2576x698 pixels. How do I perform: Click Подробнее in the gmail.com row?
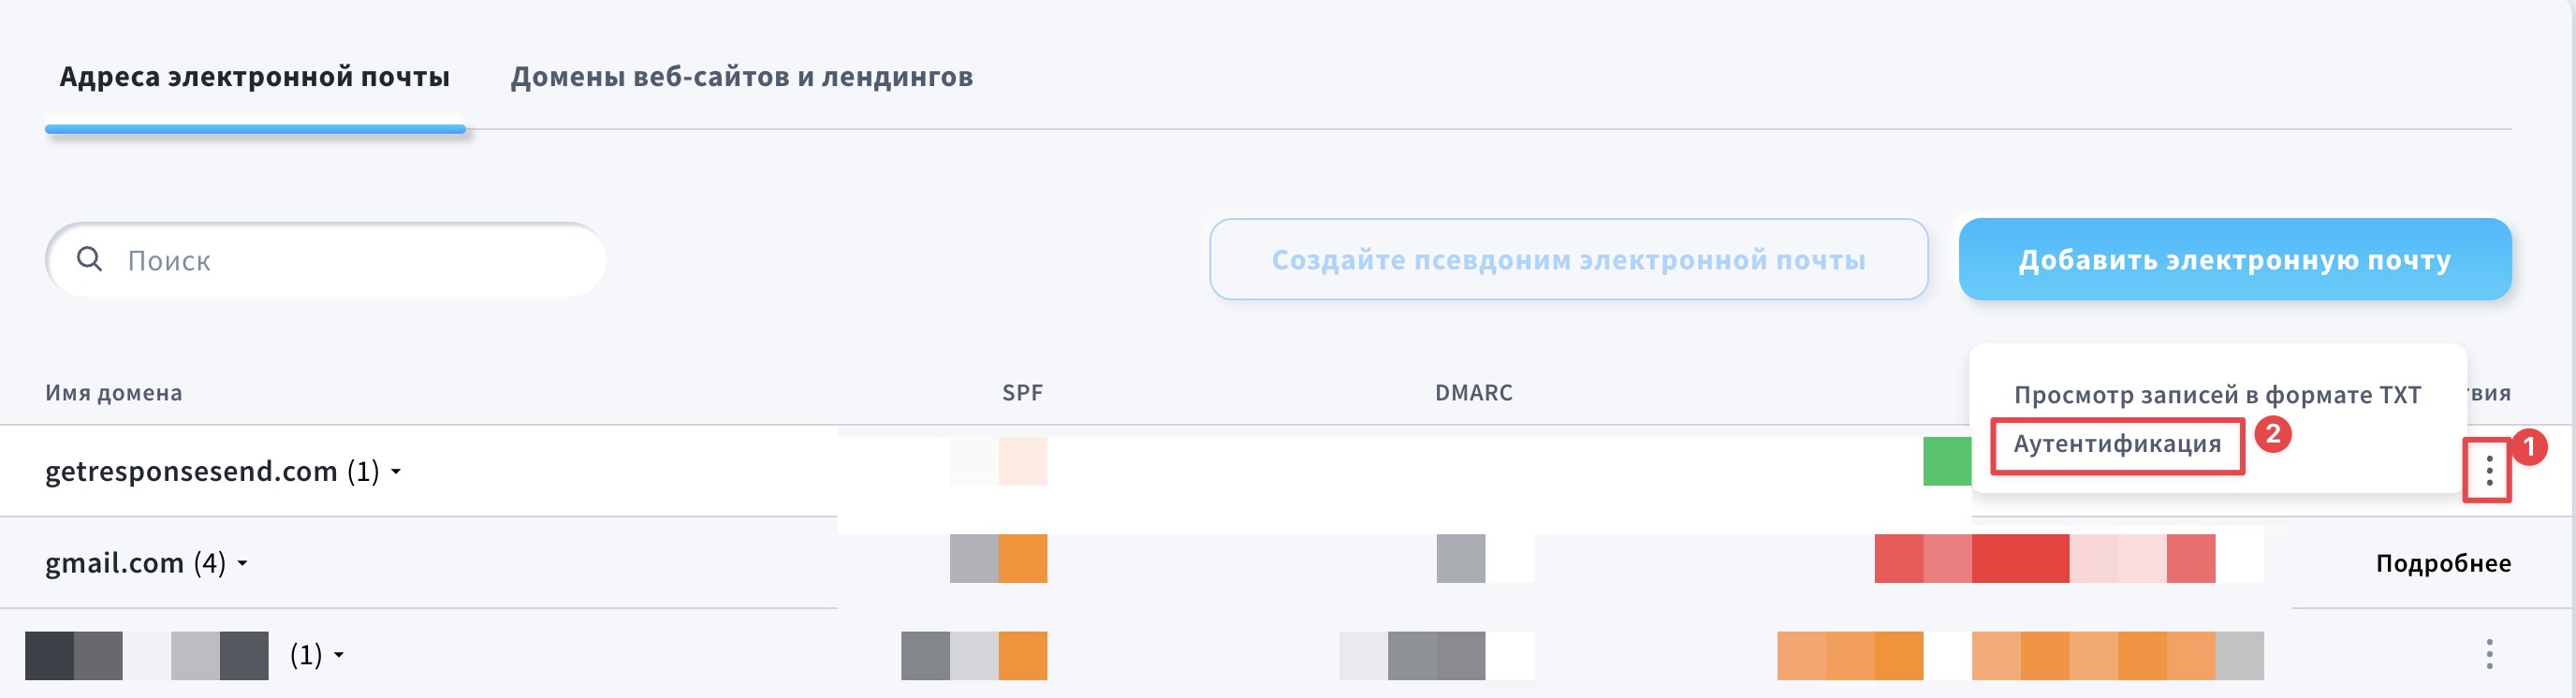[x=2443, y=563]
